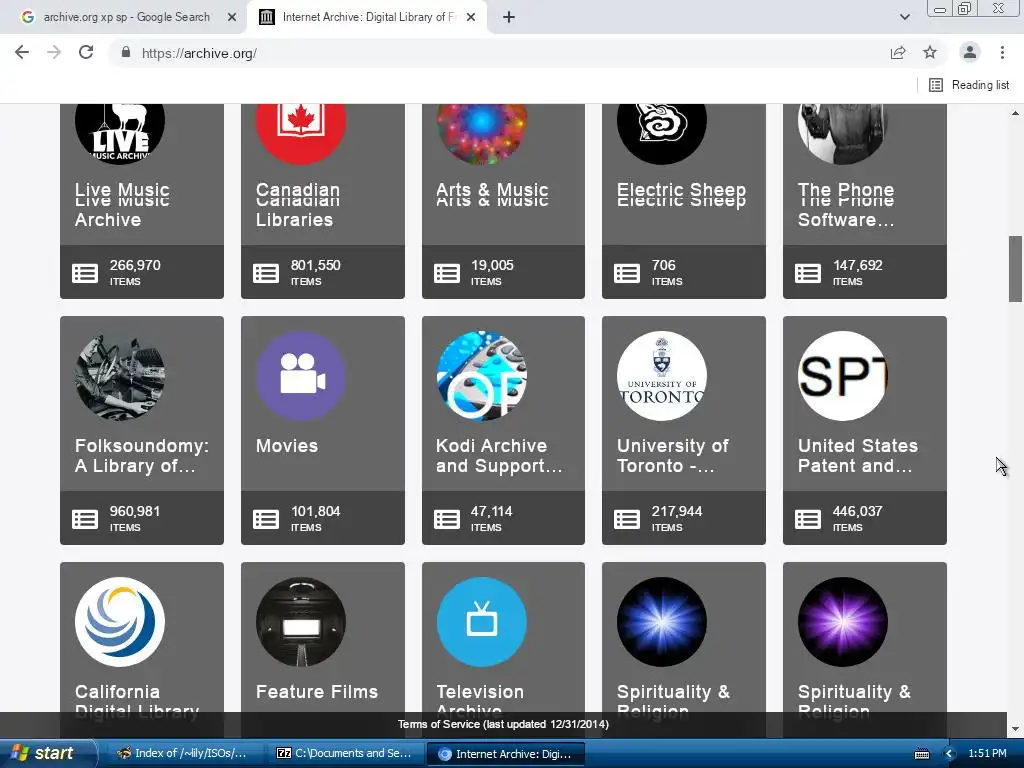
Task: Bookmark page with the star icon
Action: point(930,53)
